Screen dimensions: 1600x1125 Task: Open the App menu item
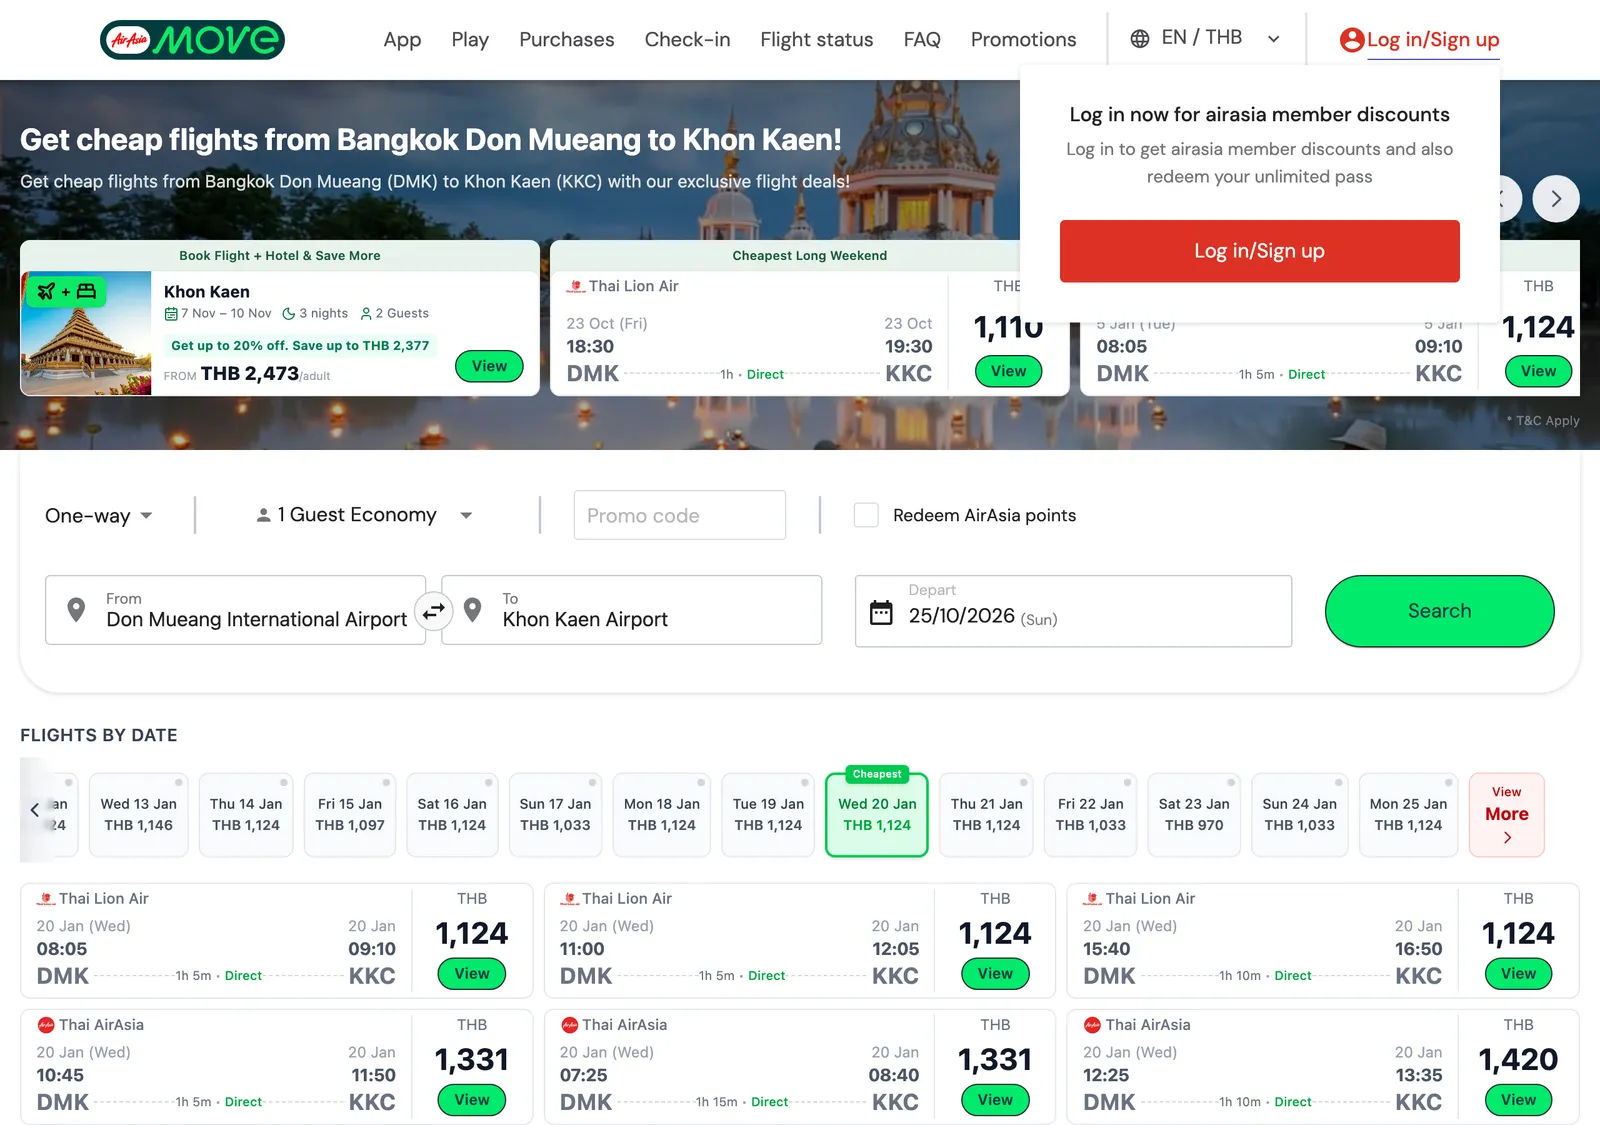coord(402,40)
